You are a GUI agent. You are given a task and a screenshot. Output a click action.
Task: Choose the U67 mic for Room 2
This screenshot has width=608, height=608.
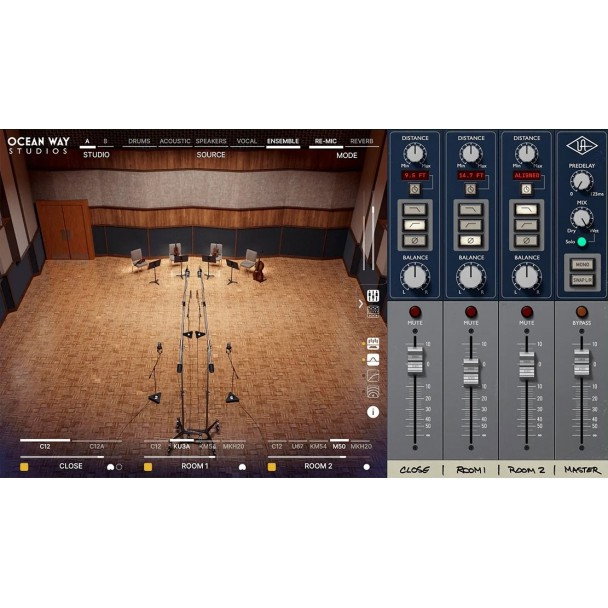tap(297, 446)
